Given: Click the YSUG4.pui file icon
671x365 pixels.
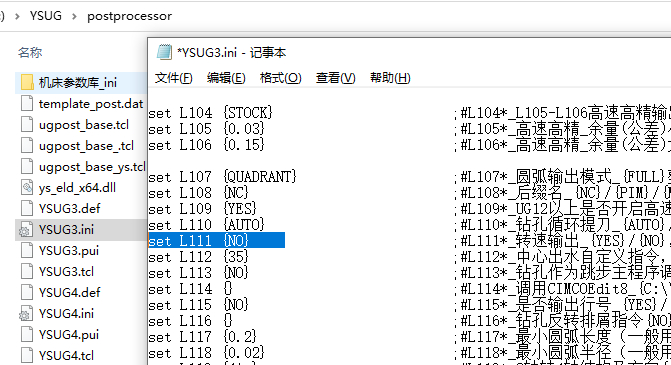Looking at the screenshot, I should point(27,334).
